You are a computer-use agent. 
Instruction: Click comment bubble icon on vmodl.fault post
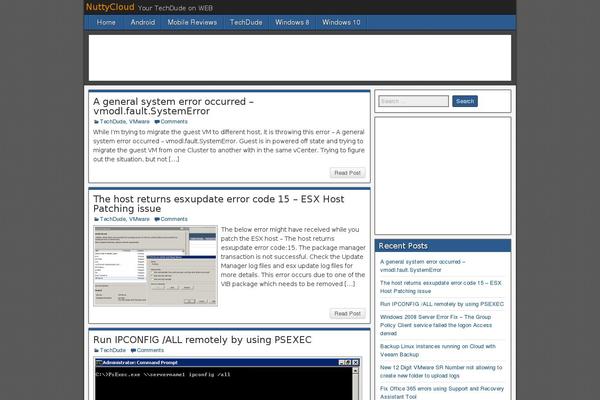tap(157, 122)
